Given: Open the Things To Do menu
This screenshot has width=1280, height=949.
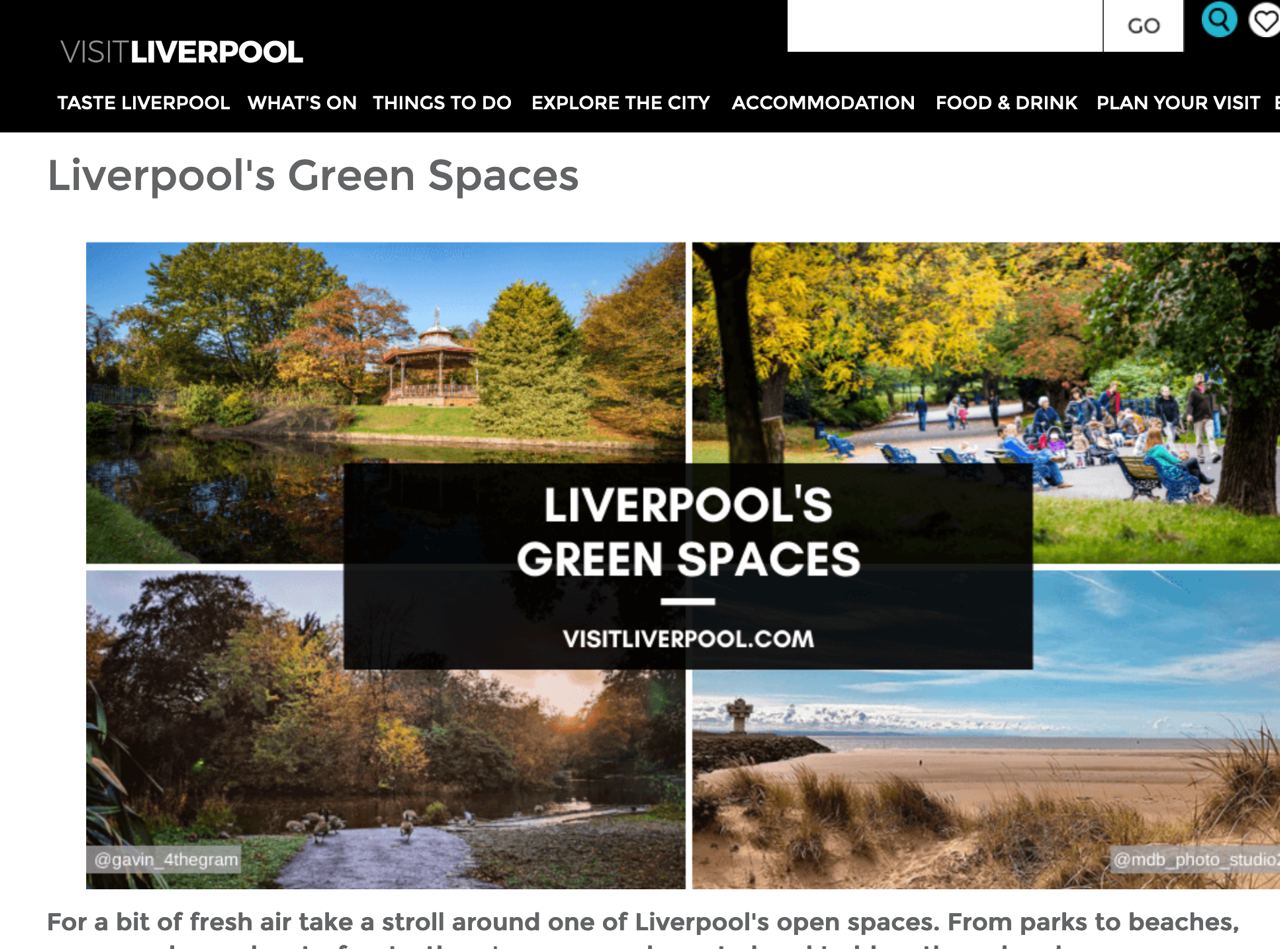Looking at the screenshot, I should [442, 102].
